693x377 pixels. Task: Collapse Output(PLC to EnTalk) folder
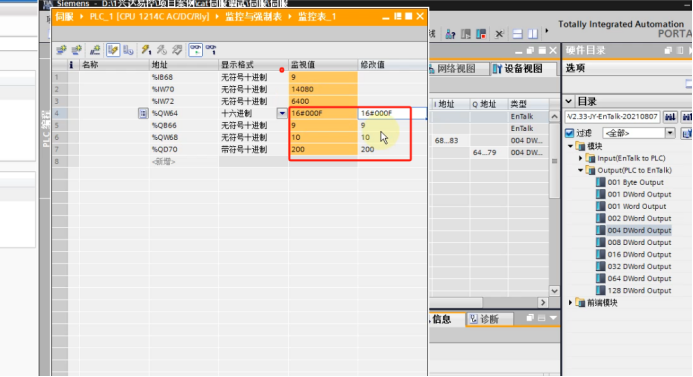(581, 170)
